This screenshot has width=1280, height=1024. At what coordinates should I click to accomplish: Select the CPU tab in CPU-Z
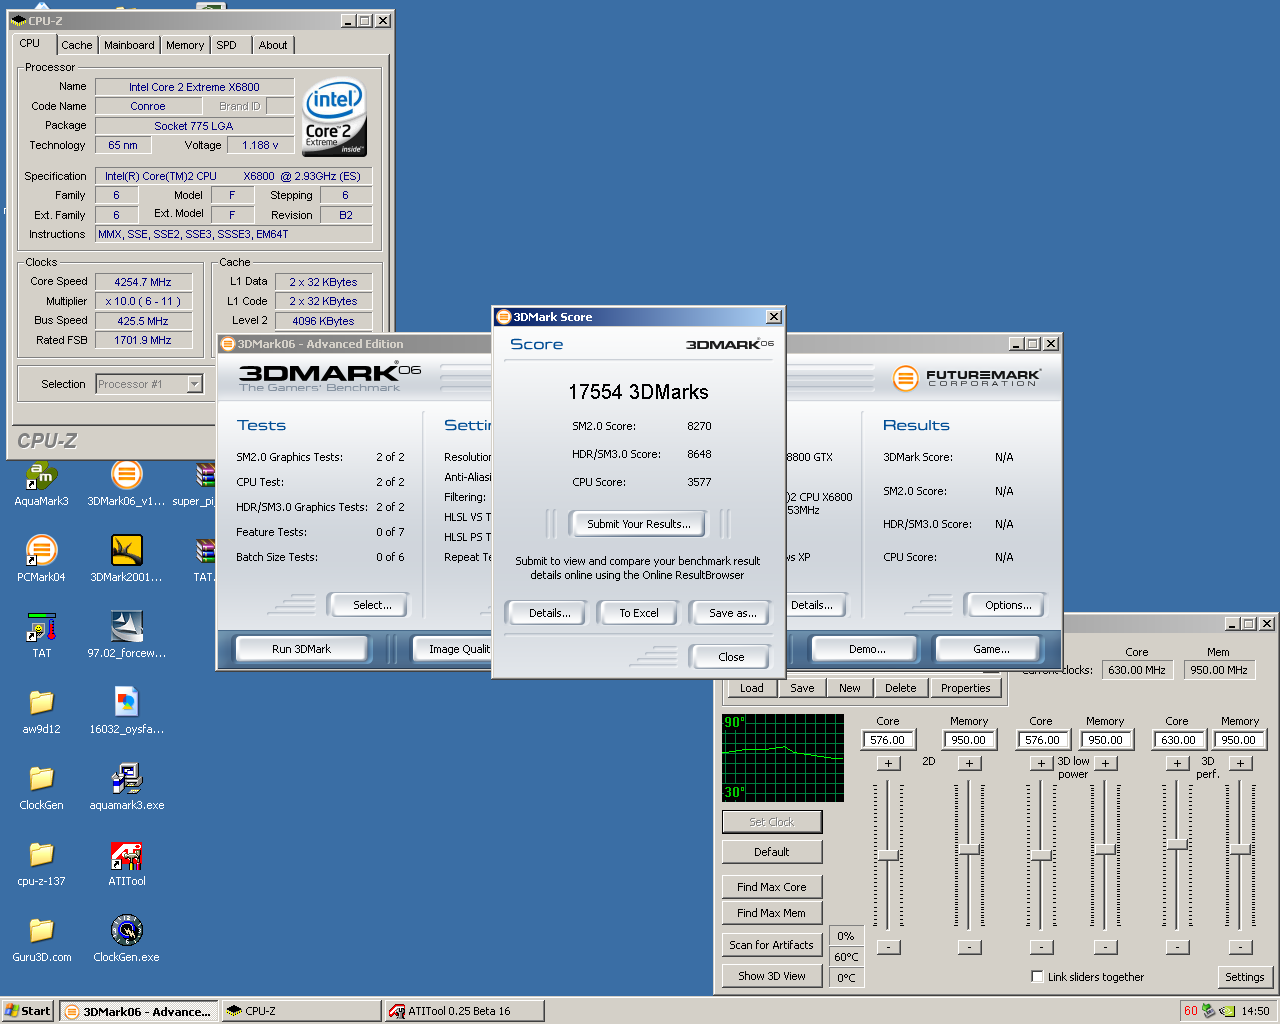[x=30, y=43]
